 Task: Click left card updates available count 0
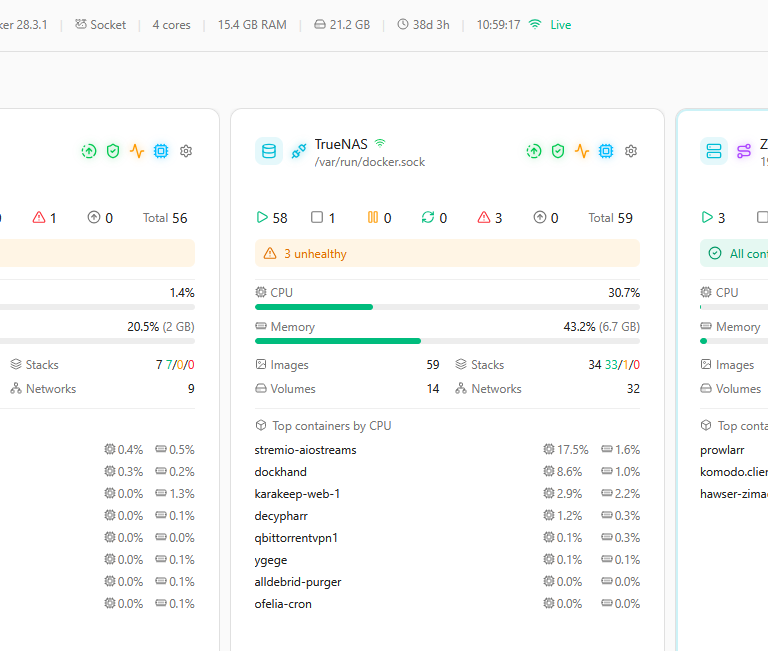(100, 217)
